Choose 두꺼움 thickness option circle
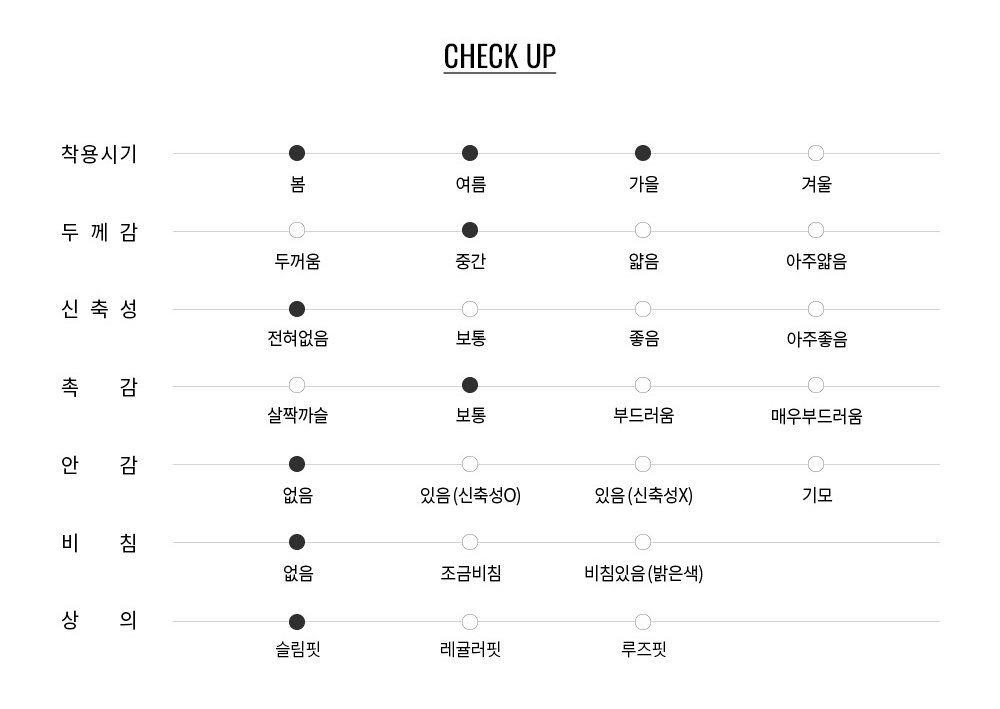 tap(297, 231)
